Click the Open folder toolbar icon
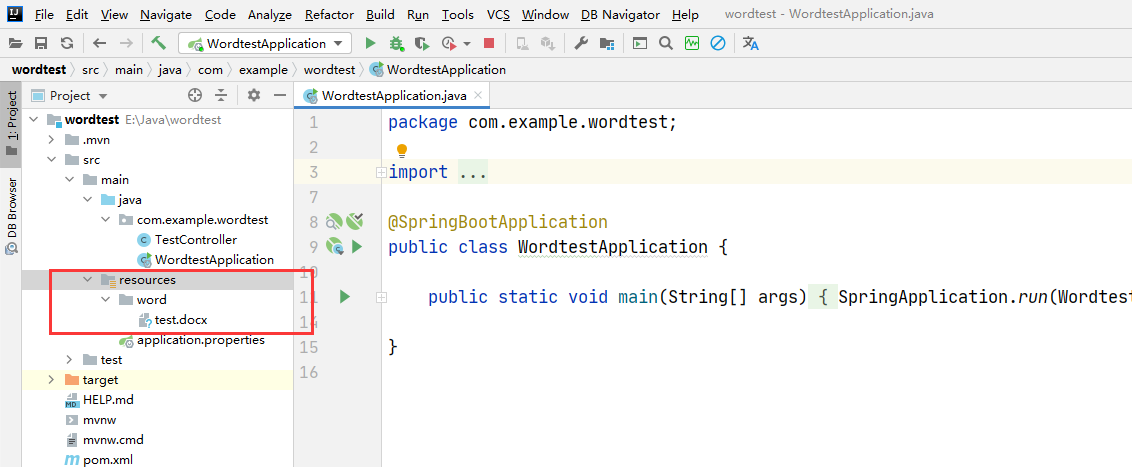This screenshot has width=1132, height=467. coord(15,43)
